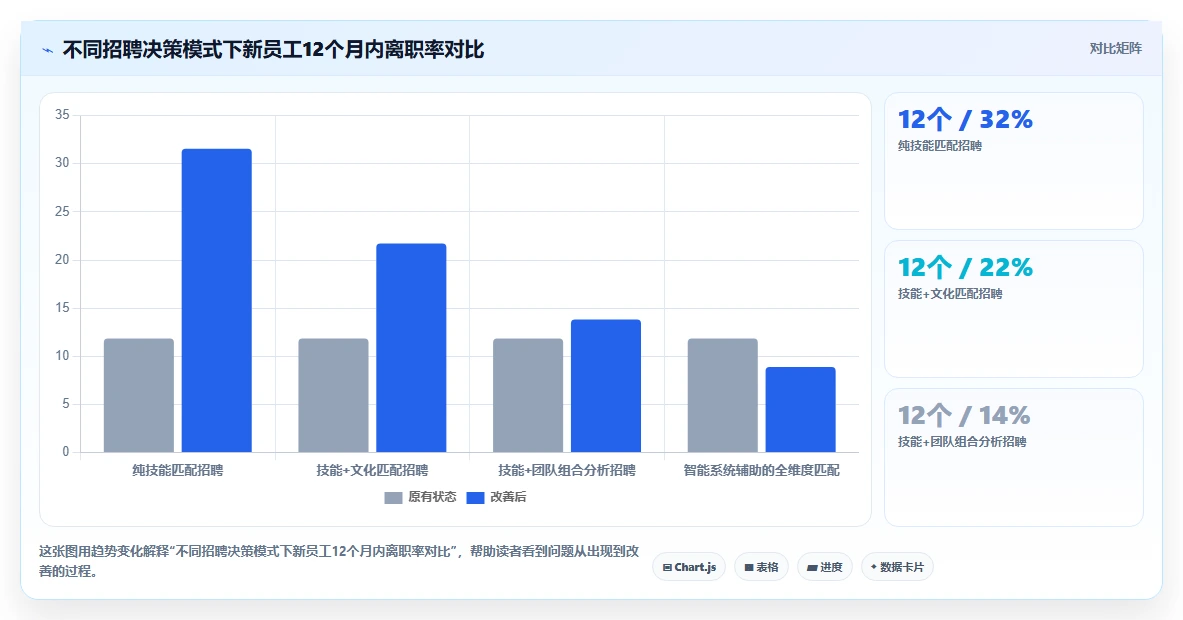Open the 12个 / 14% 技能+团队组合分析招聘 card

(1013, 457)
